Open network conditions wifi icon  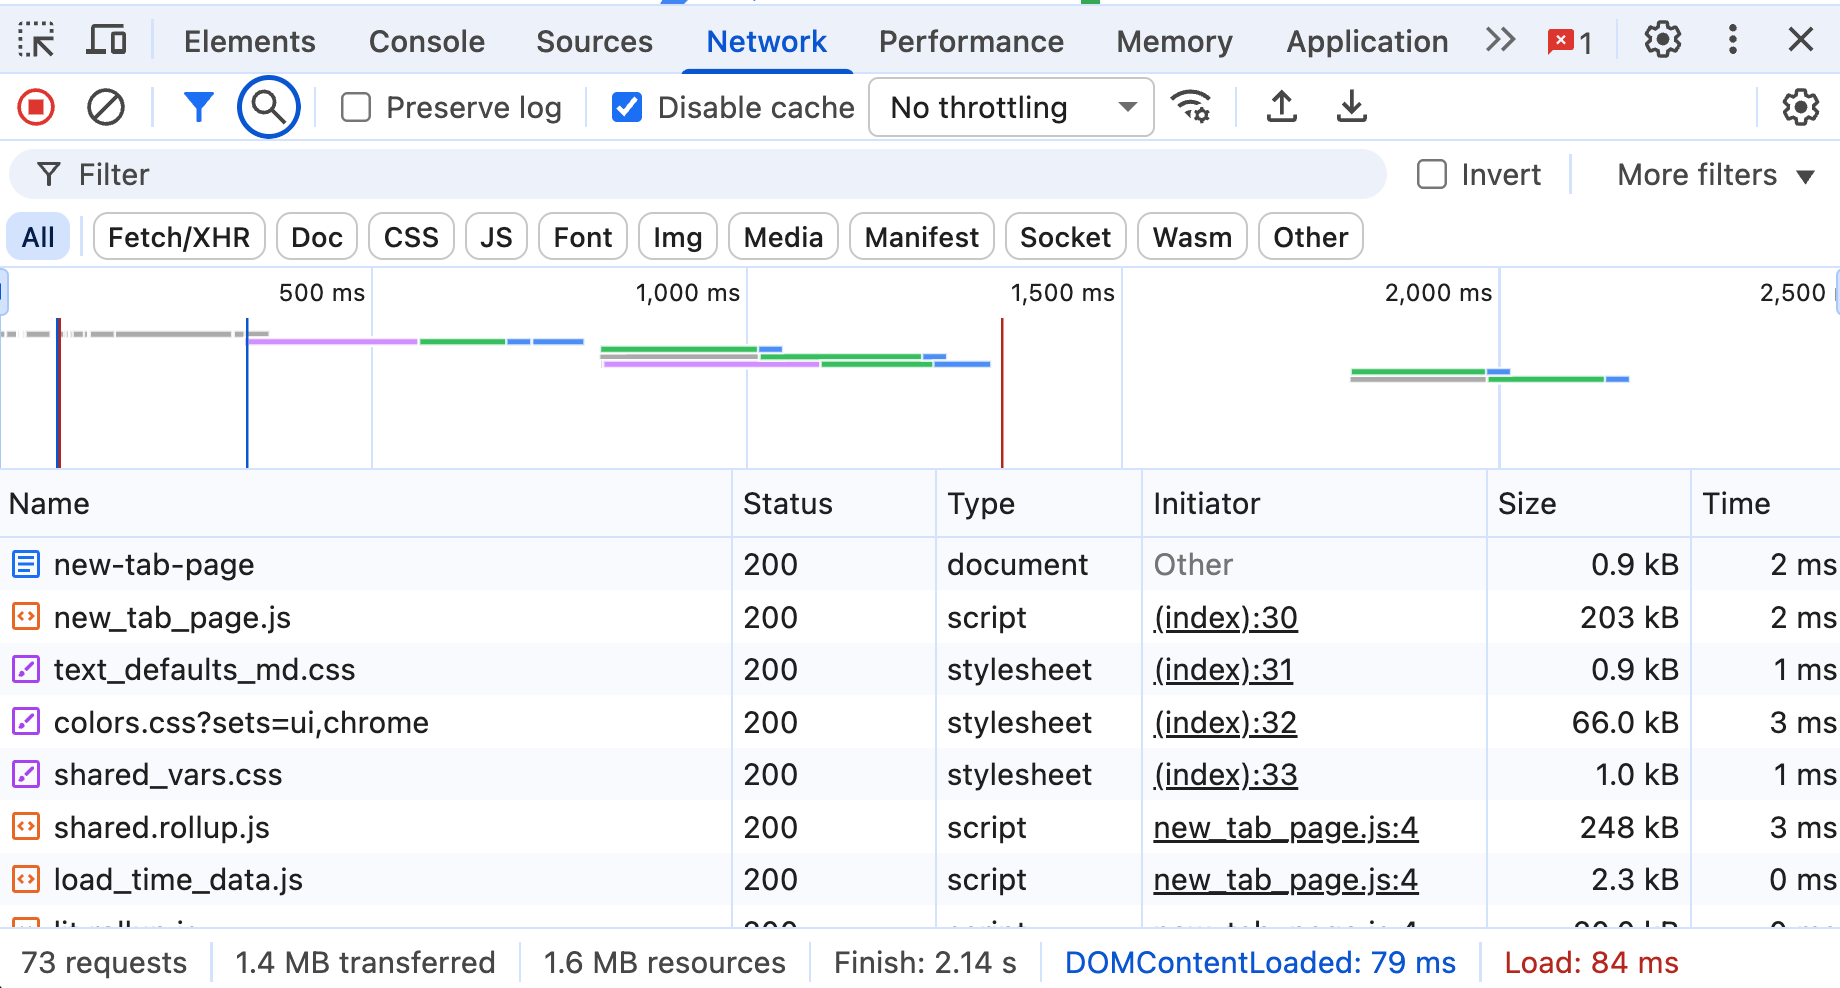click(1191, 107)
